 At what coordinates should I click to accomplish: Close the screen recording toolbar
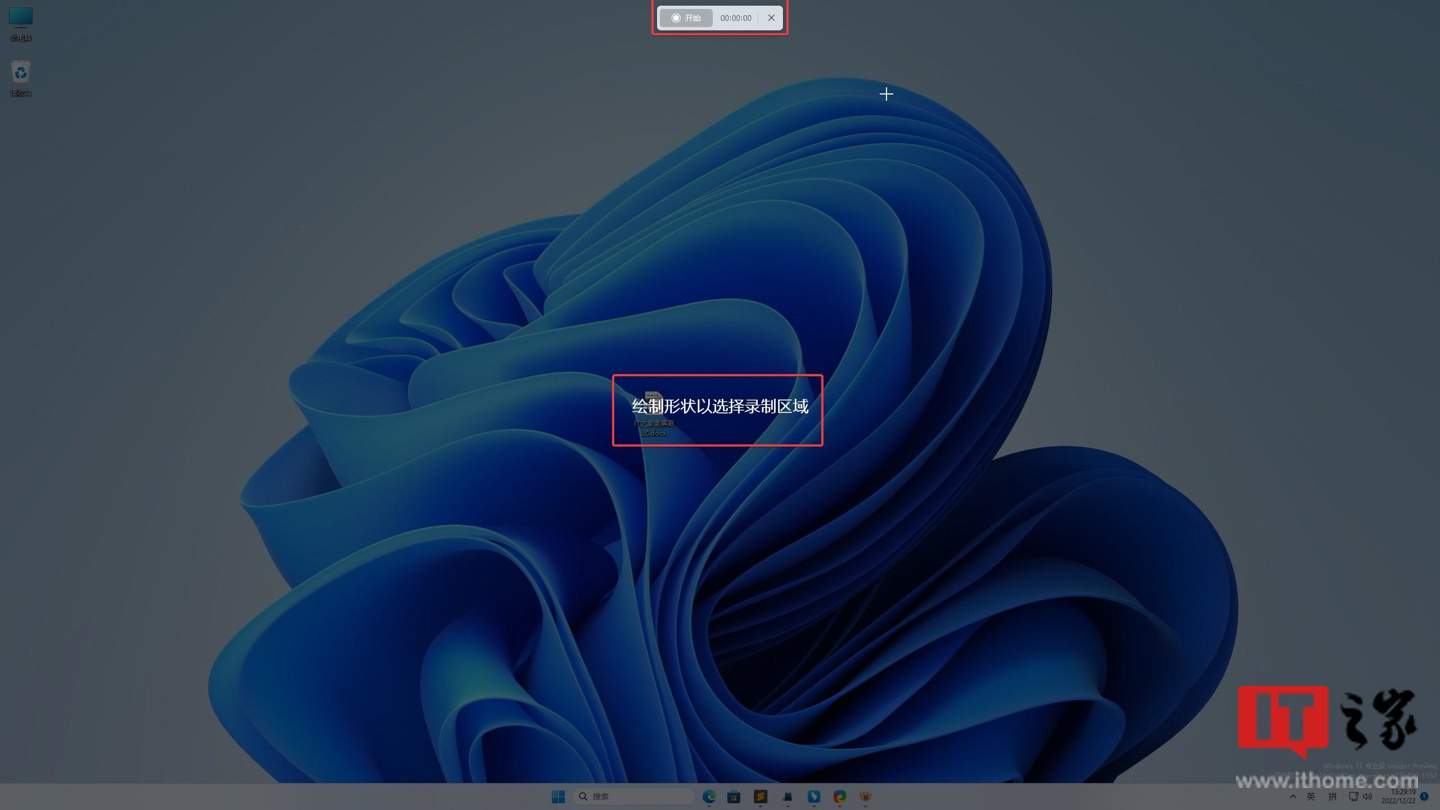click(x=771, y=18)
